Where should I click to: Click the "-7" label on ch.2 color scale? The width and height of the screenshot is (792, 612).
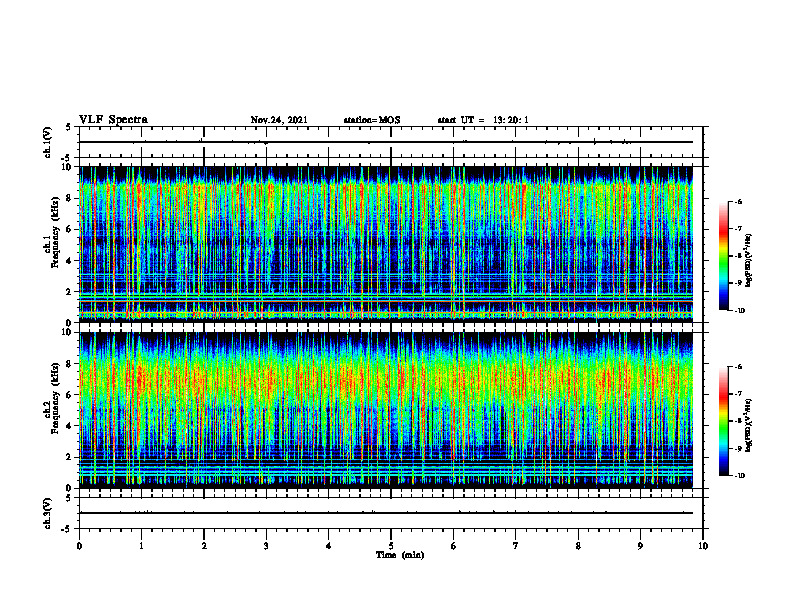point(738,394)
